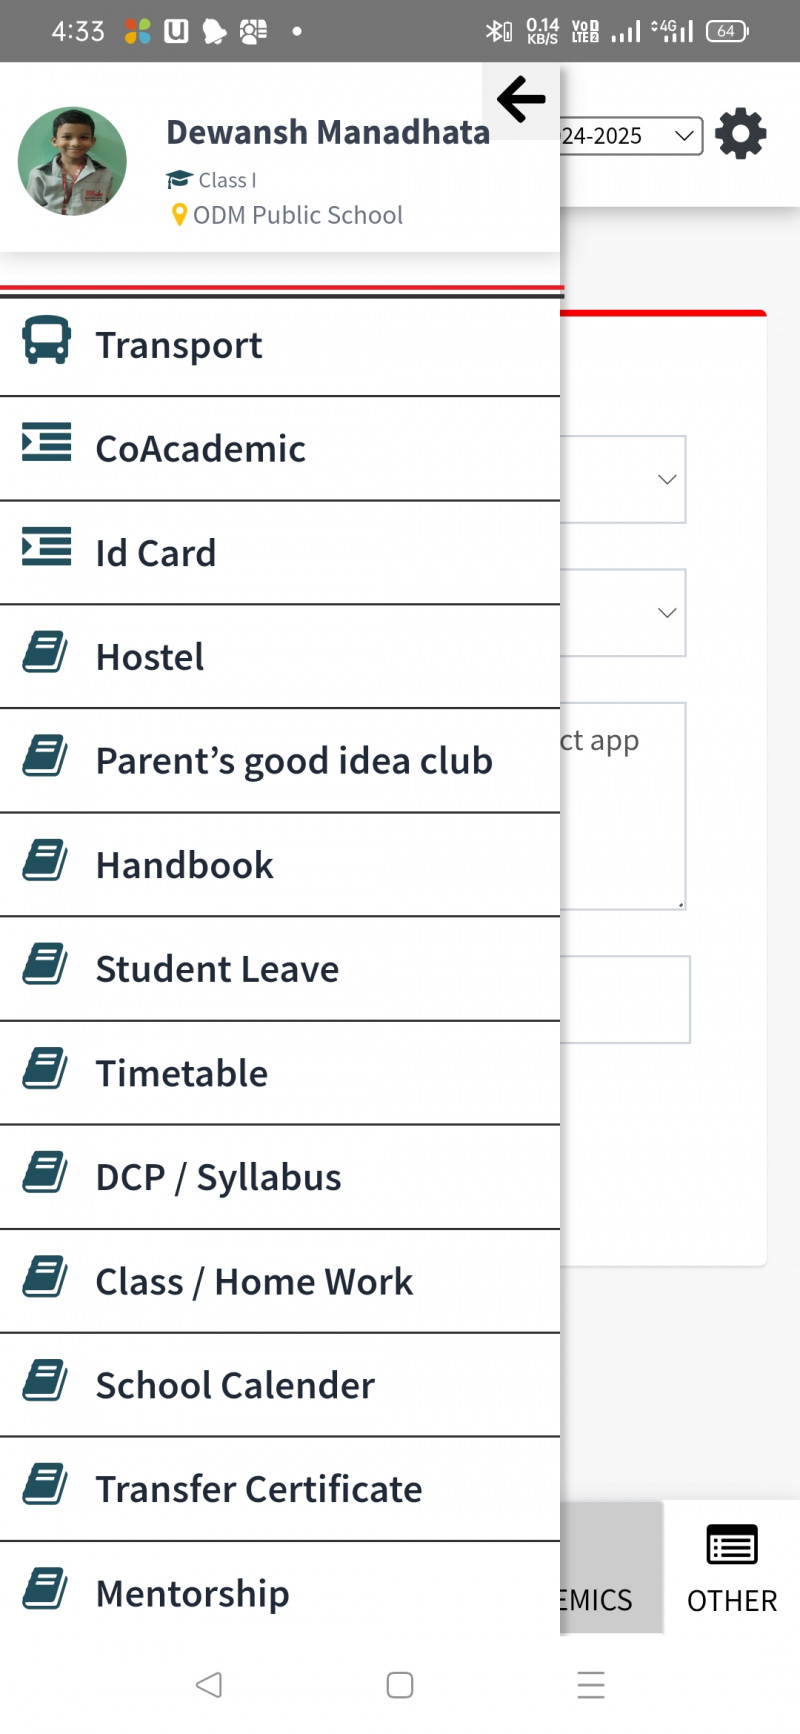This screenshot has width=800, height=1734.
Task: Tap the book icon beside Hostel
Action: click(45, 652)
